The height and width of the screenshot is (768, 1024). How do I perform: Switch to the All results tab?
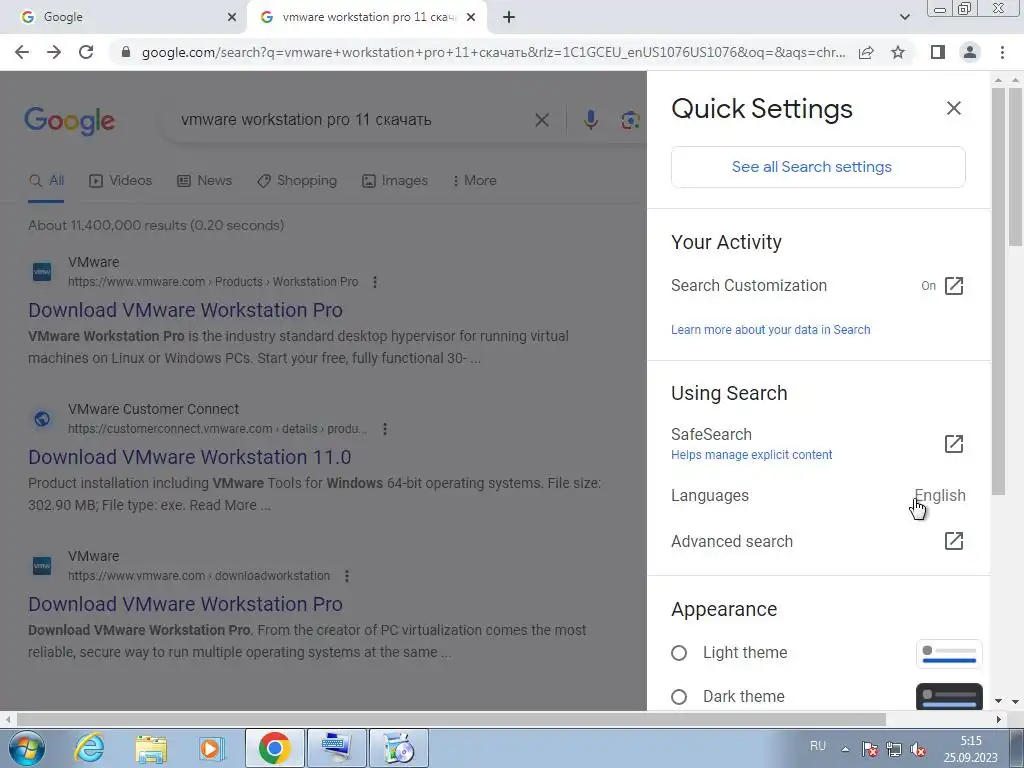[x=46, y=181]
